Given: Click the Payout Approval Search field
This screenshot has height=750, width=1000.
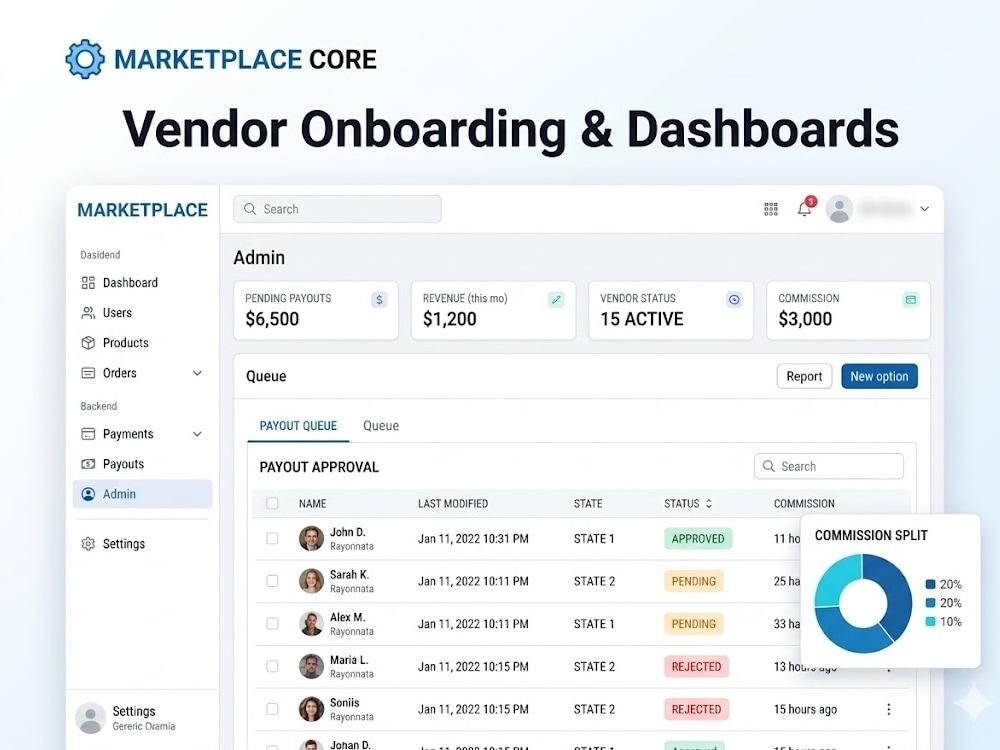Looking at the screenshot, I should (828, 466).
